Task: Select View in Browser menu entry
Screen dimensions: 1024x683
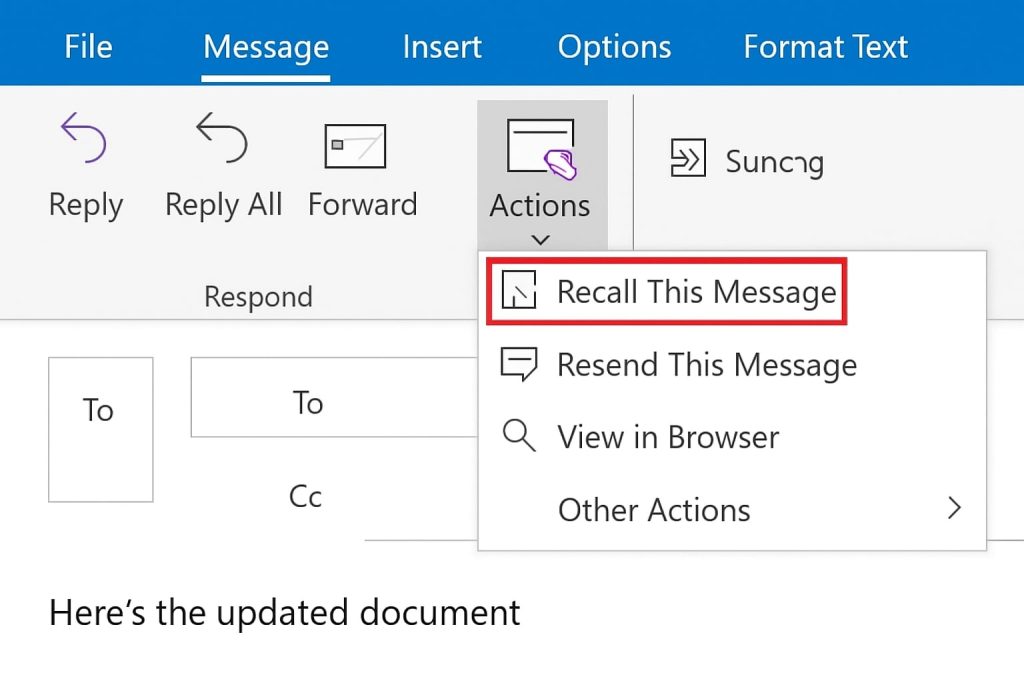Action: (668, 436)
